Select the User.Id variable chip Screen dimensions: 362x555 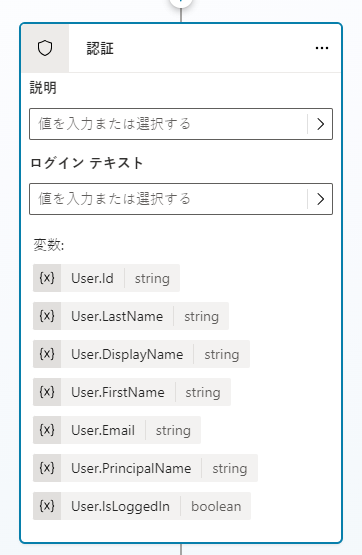tap(107, 278)
